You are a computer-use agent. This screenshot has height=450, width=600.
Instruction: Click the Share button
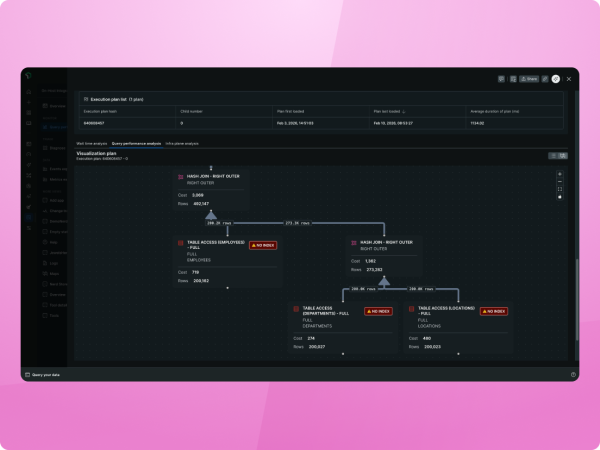pos(529,79)
